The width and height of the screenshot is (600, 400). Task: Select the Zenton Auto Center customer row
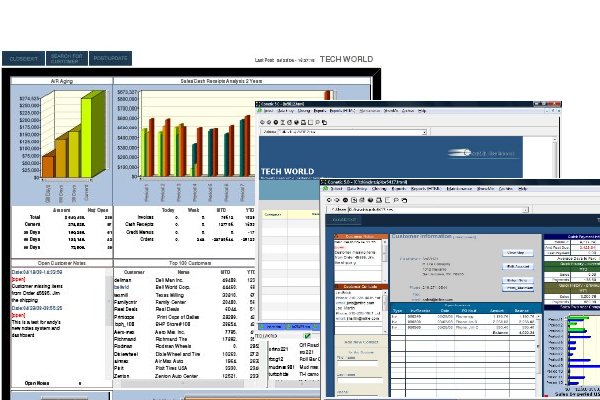tap(184, 376)
